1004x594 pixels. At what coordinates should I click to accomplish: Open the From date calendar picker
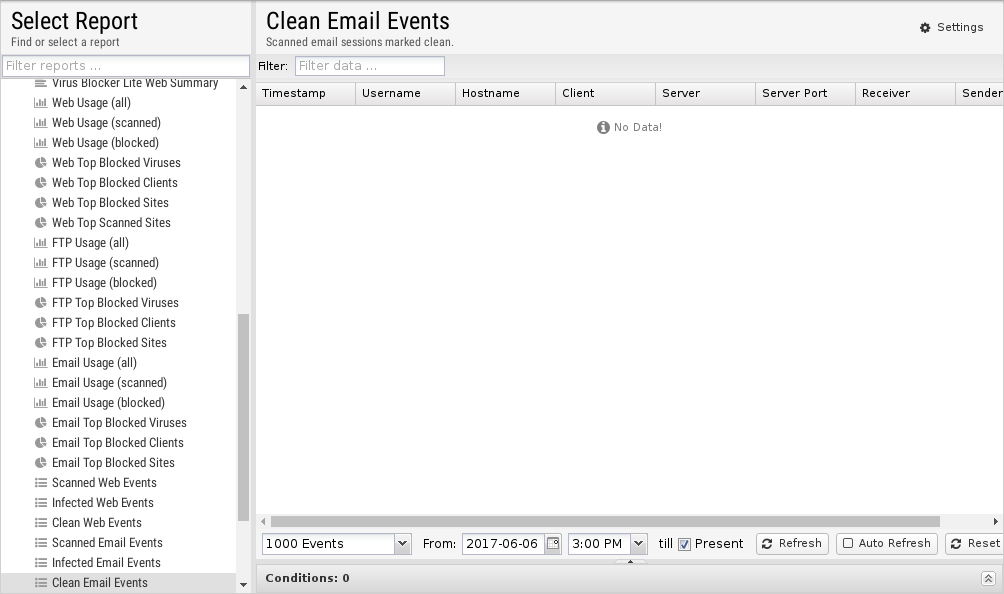point(553,543)
